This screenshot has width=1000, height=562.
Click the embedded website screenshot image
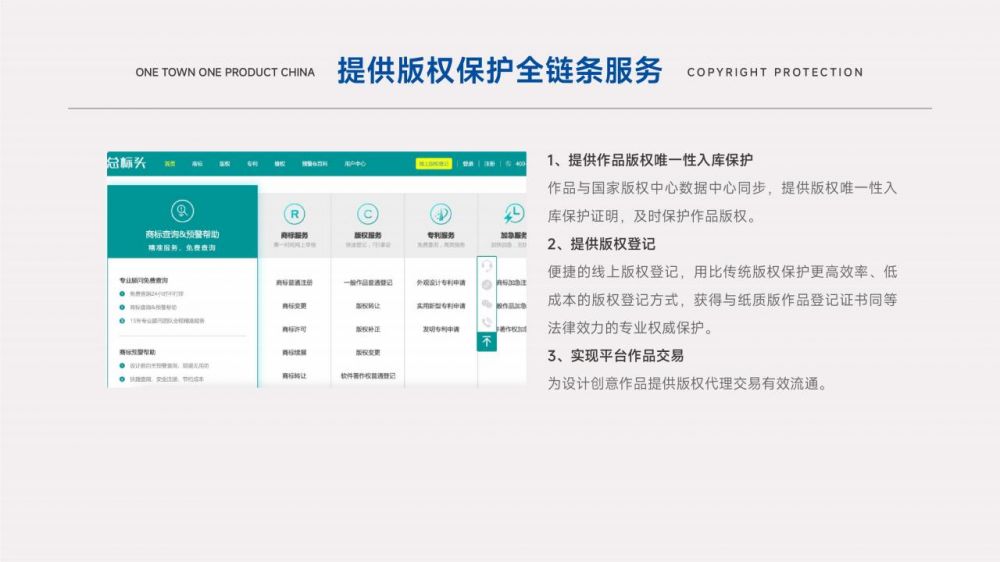(x=316, y=269)
